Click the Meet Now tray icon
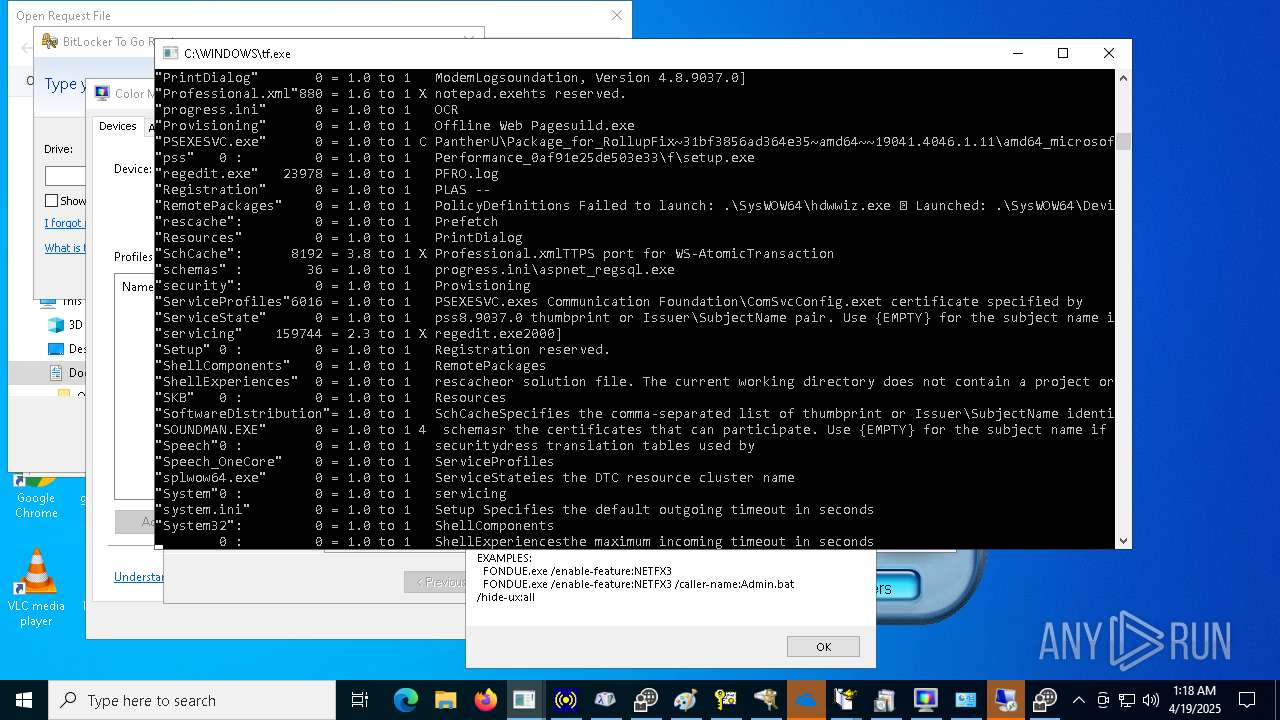Viewport: 1280px width, 720px height. (1103, 700)
